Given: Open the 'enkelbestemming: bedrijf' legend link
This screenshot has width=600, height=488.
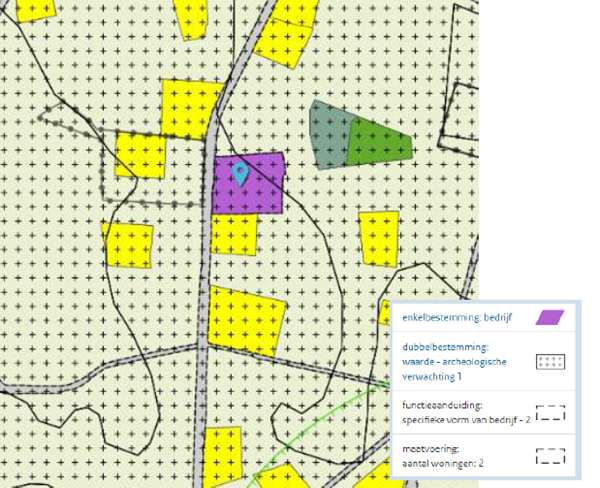Looking at the screenshot, I should 457,317.
